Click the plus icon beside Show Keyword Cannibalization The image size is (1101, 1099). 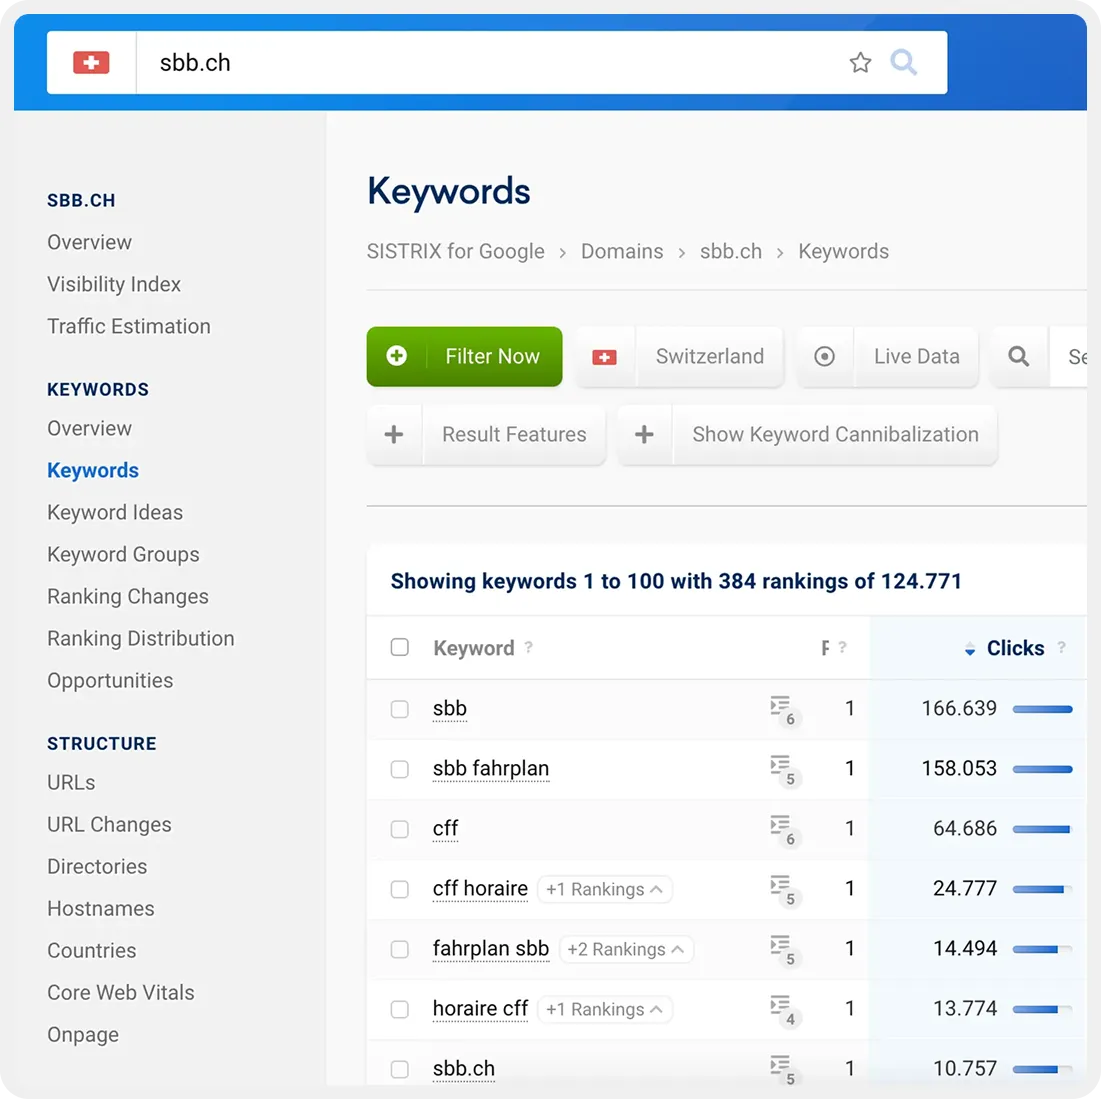645,435
